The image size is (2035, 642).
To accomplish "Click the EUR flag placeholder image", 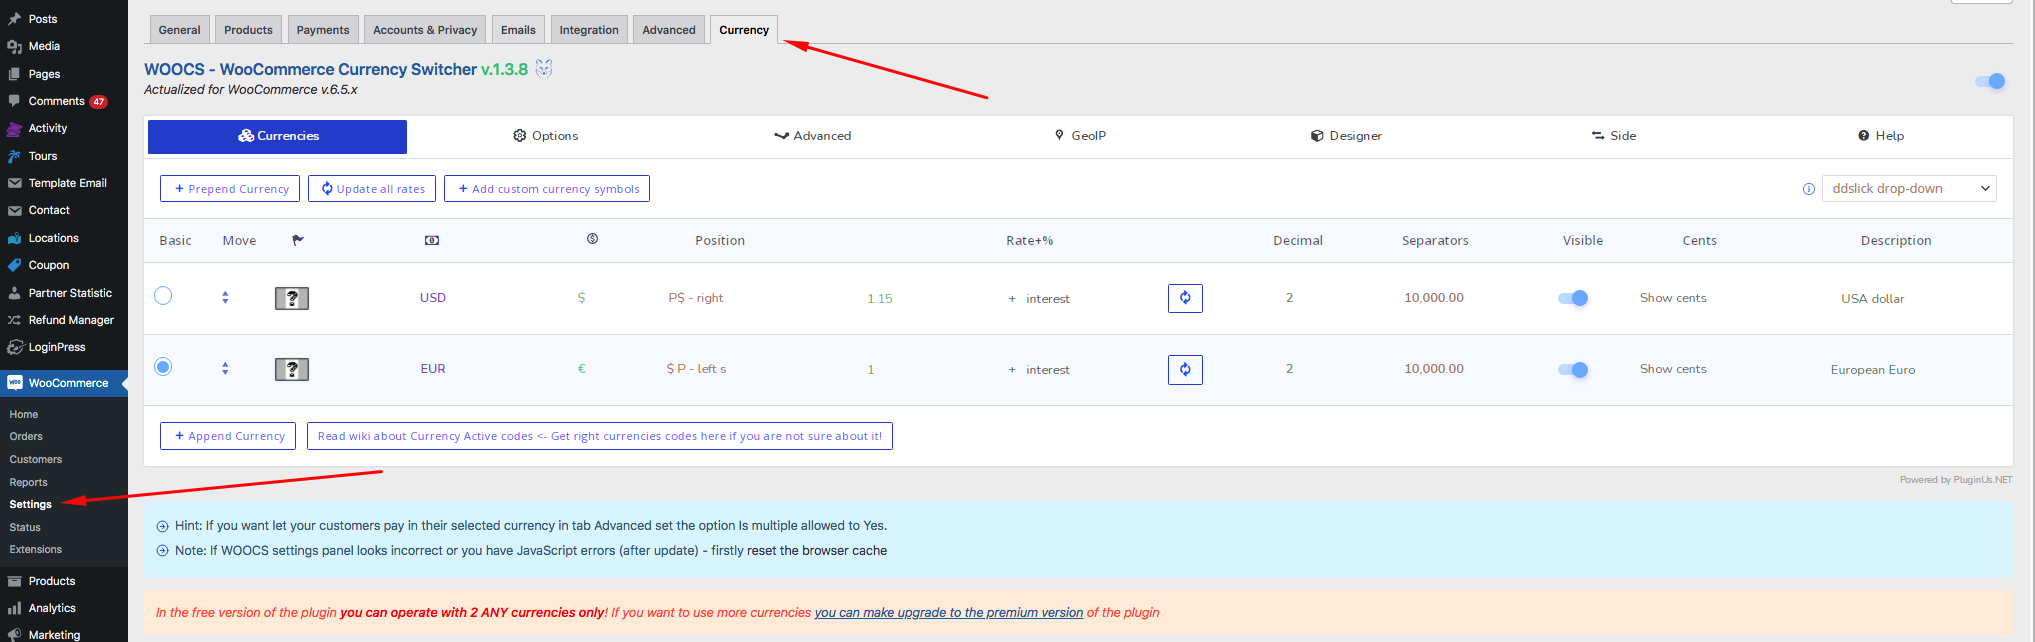I will click(x=292, y=370).
